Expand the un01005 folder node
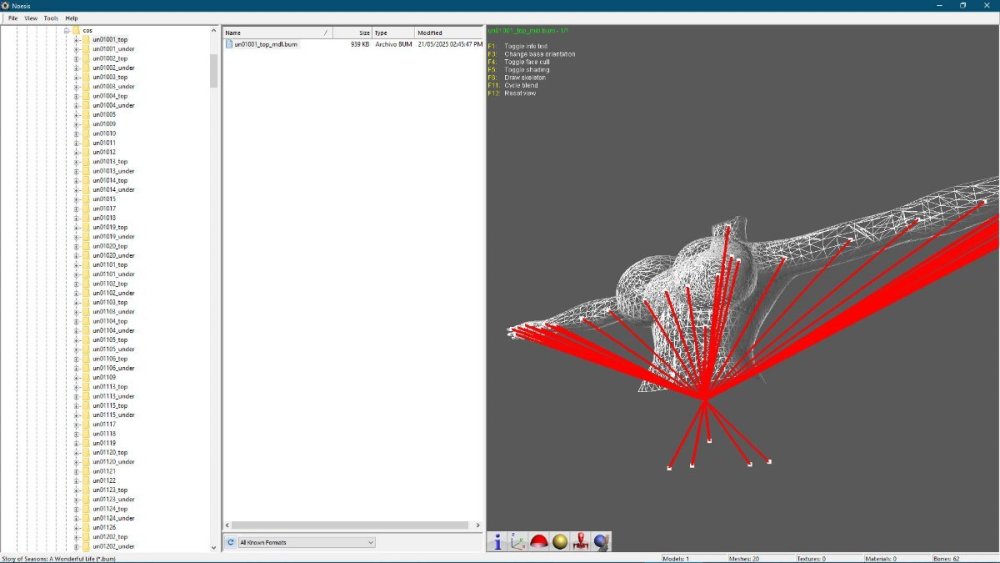Image resolution: width=1000 pixels, height=563 pixels. tap(76, 115)
